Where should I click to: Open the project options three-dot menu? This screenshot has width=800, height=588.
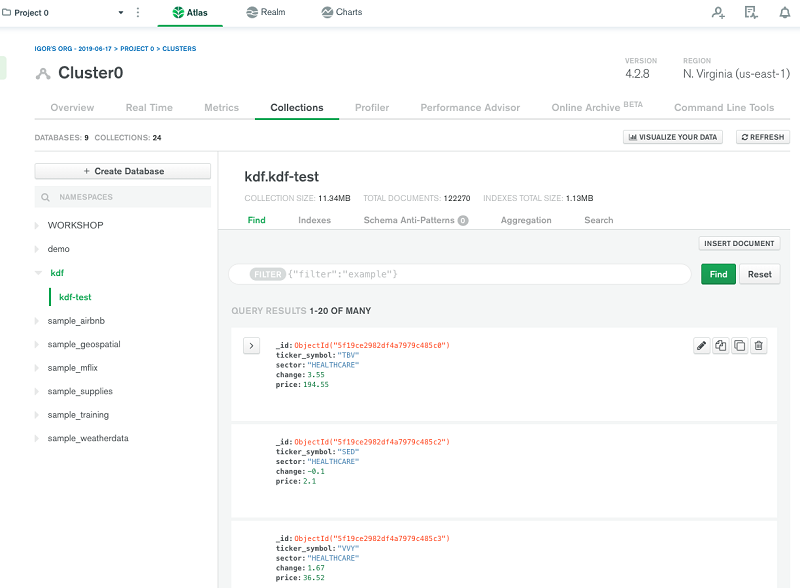pos(138,13)
